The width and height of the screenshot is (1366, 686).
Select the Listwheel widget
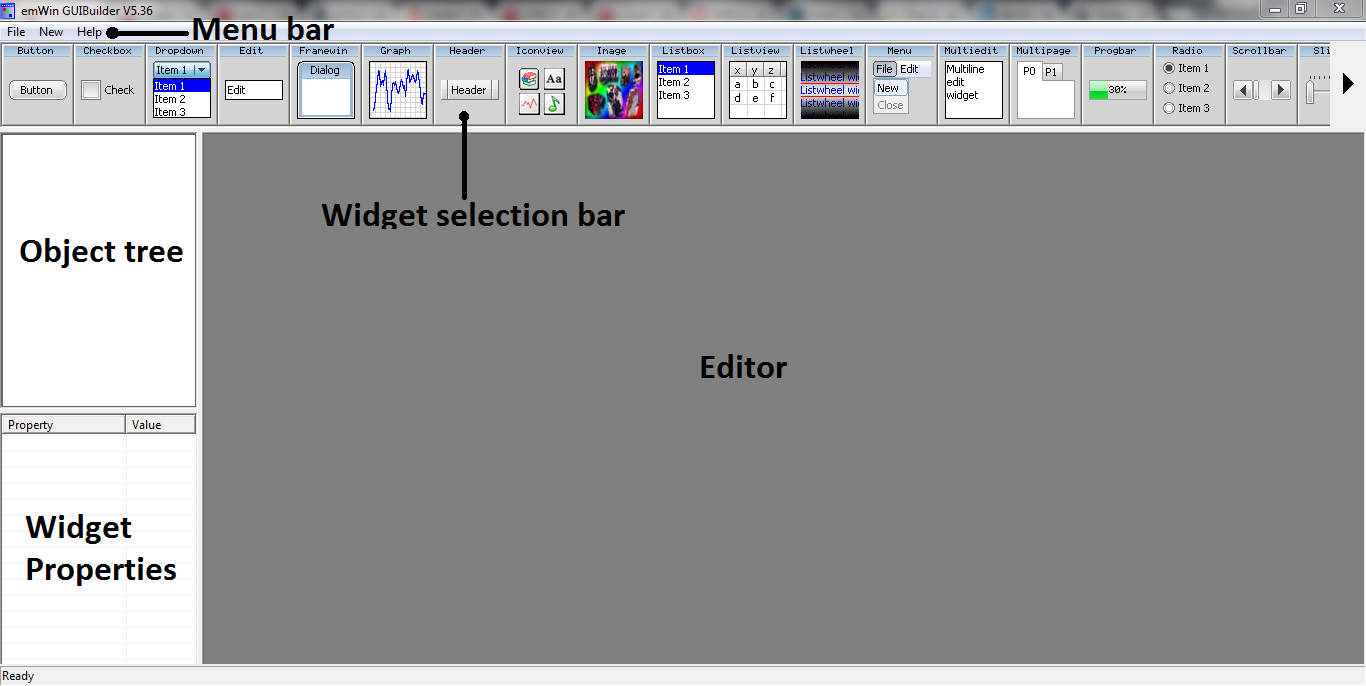pos(829,88)
